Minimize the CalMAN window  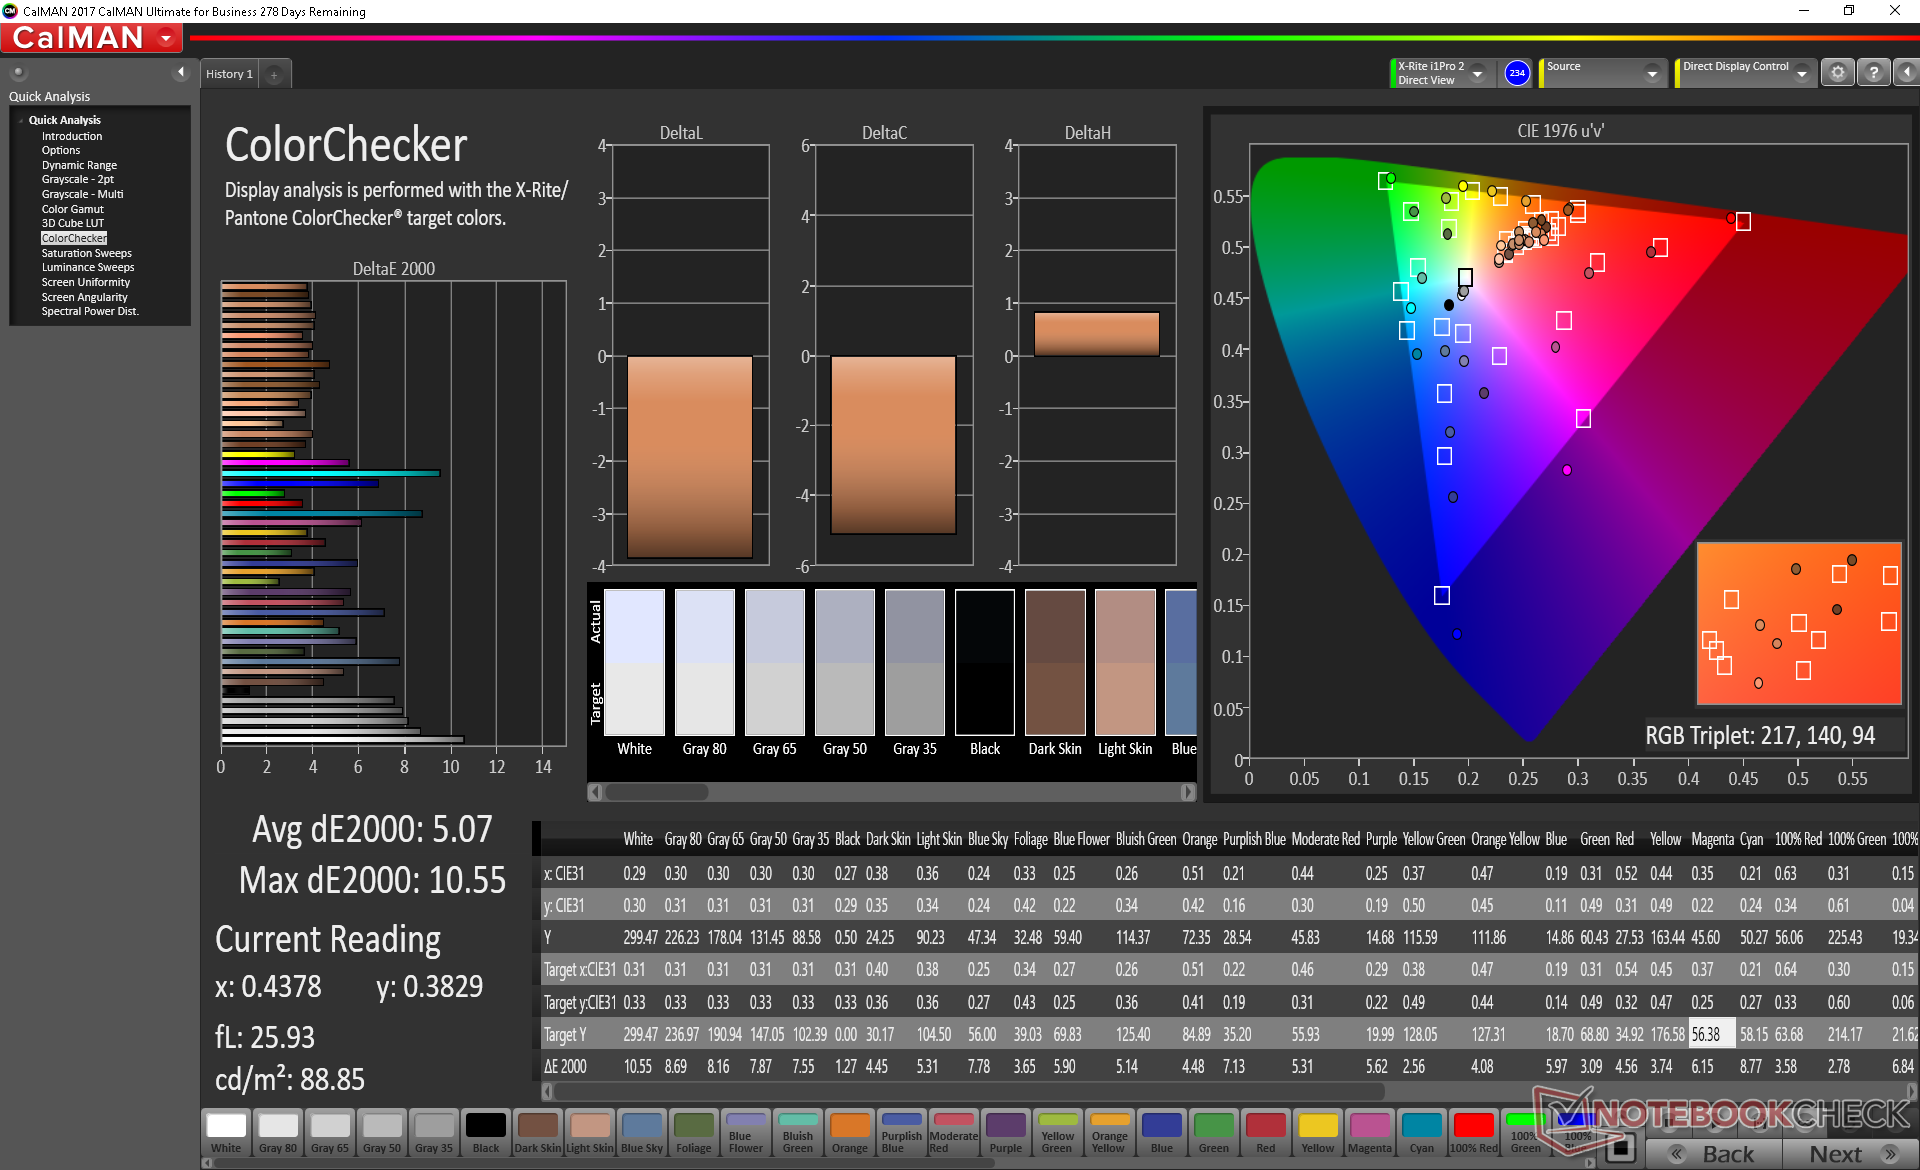[1803, 11]
